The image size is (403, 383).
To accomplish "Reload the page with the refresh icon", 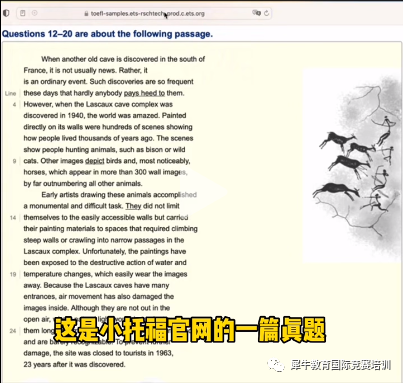I will click(x=266, y=13).
